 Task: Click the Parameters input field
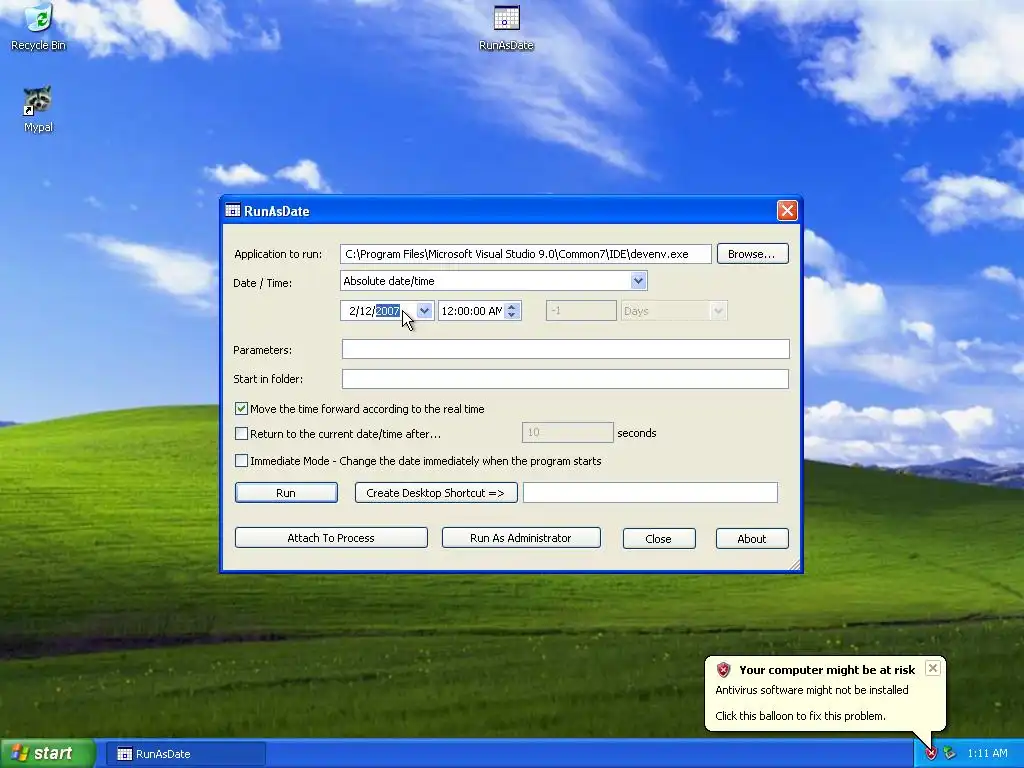[566, 349]
